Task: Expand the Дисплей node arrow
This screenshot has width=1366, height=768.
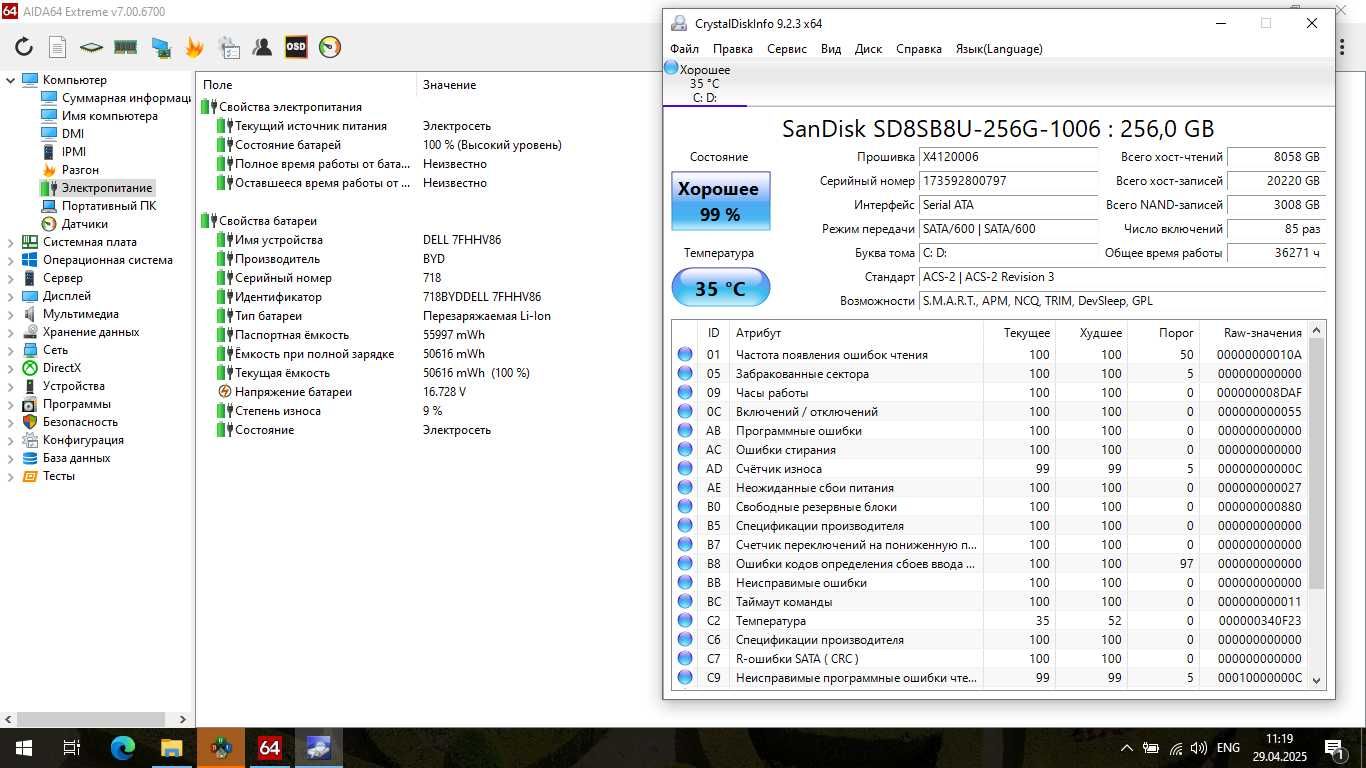Action: click(x=10, y=296)
